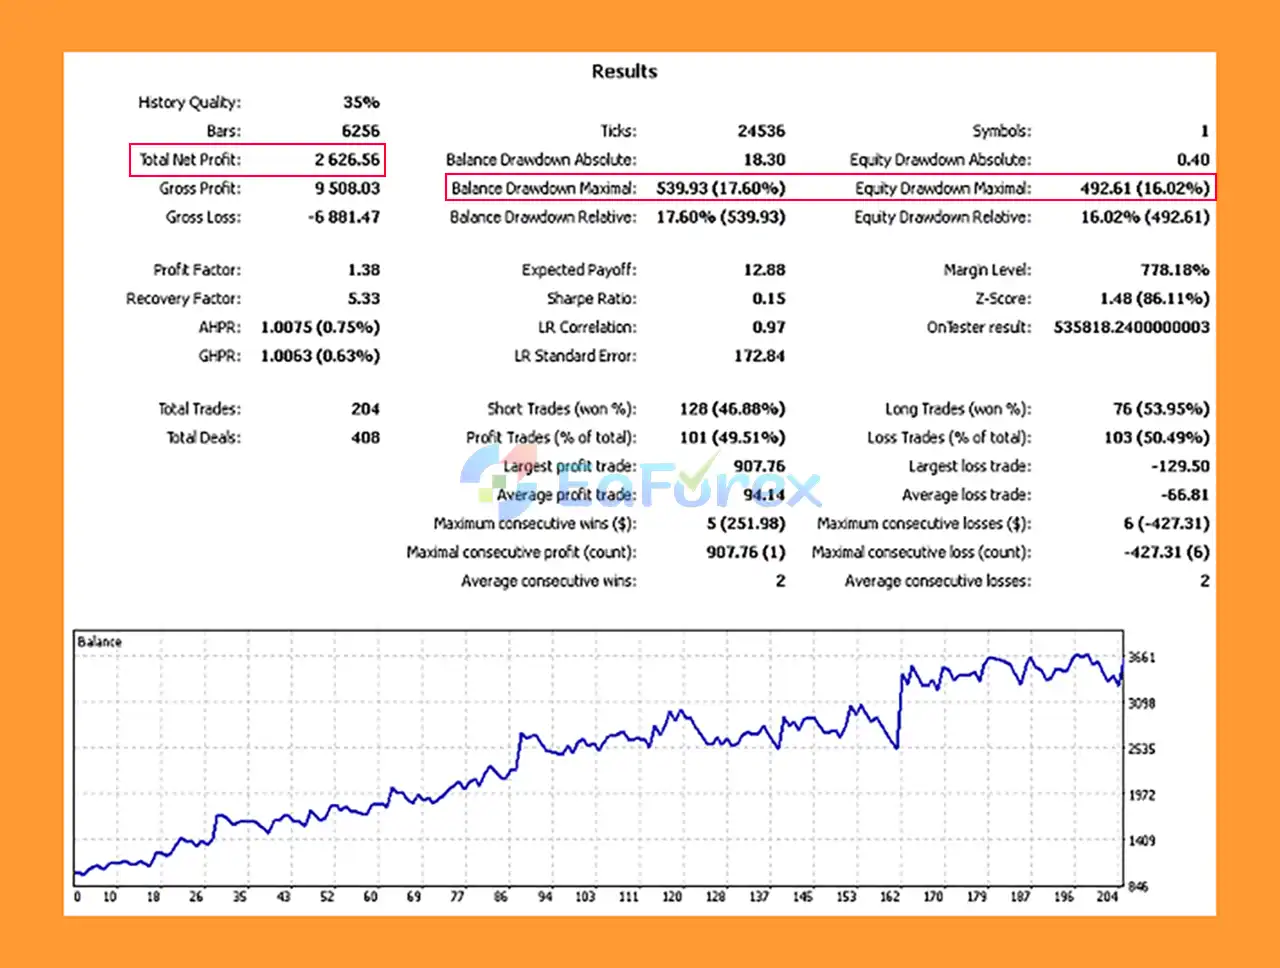
Task: Click the 3661 label on chart axis
Action: point(1141,658)
